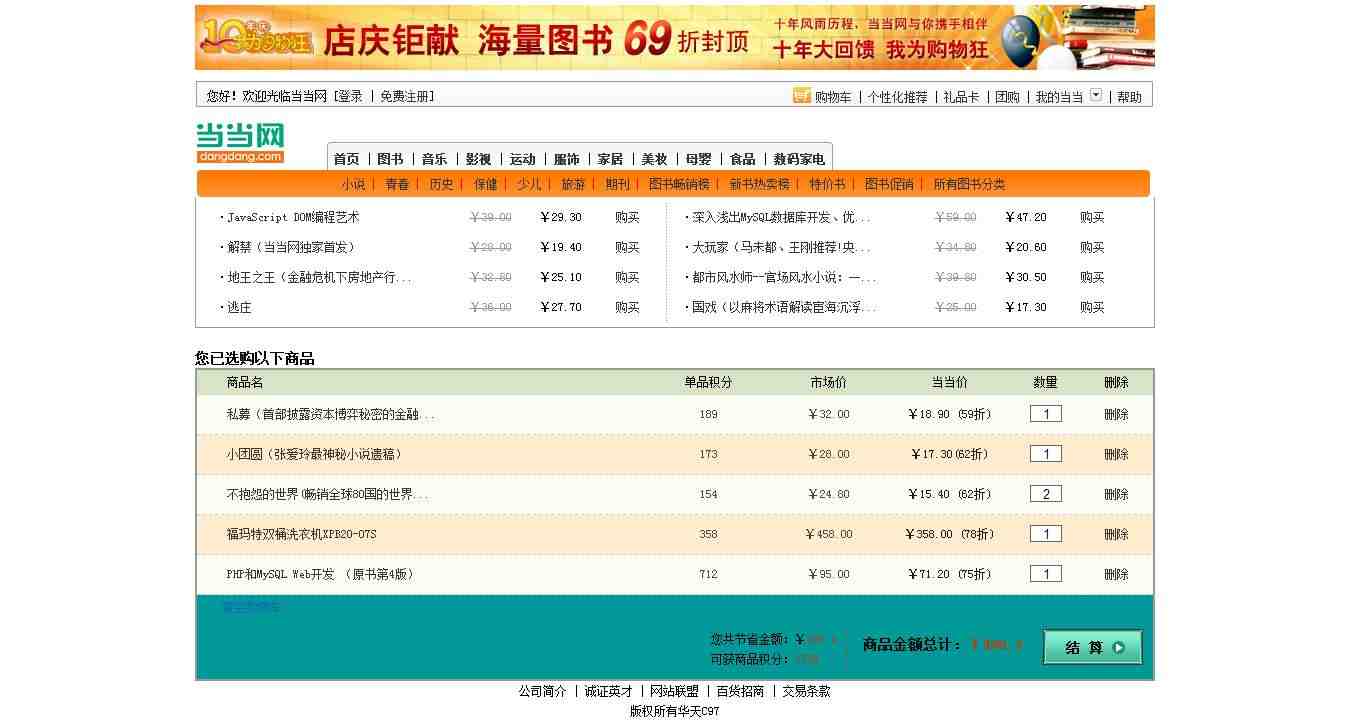Open the 团购 group-buy link
1349x721 pixels.
(1007, 97)
